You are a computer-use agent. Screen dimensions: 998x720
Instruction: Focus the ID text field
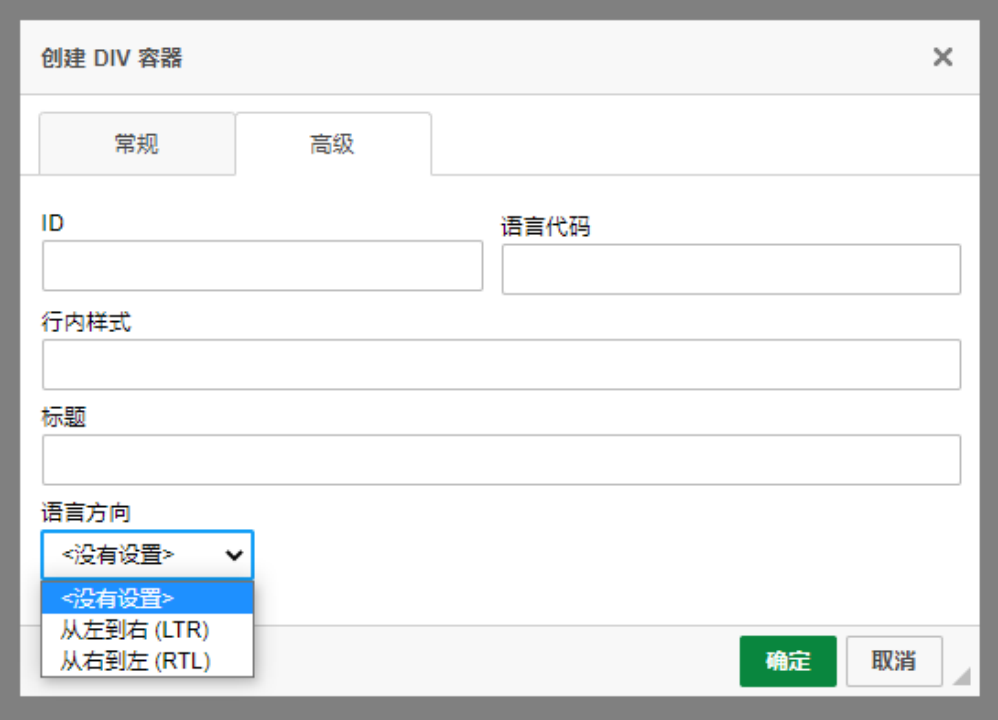262,266
